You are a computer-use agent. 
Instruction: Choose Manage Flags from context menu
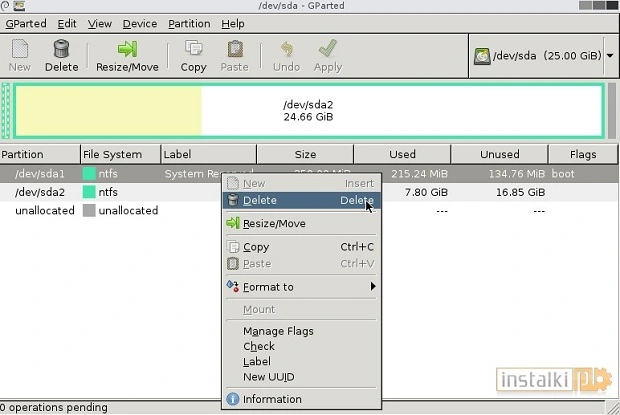278,331
